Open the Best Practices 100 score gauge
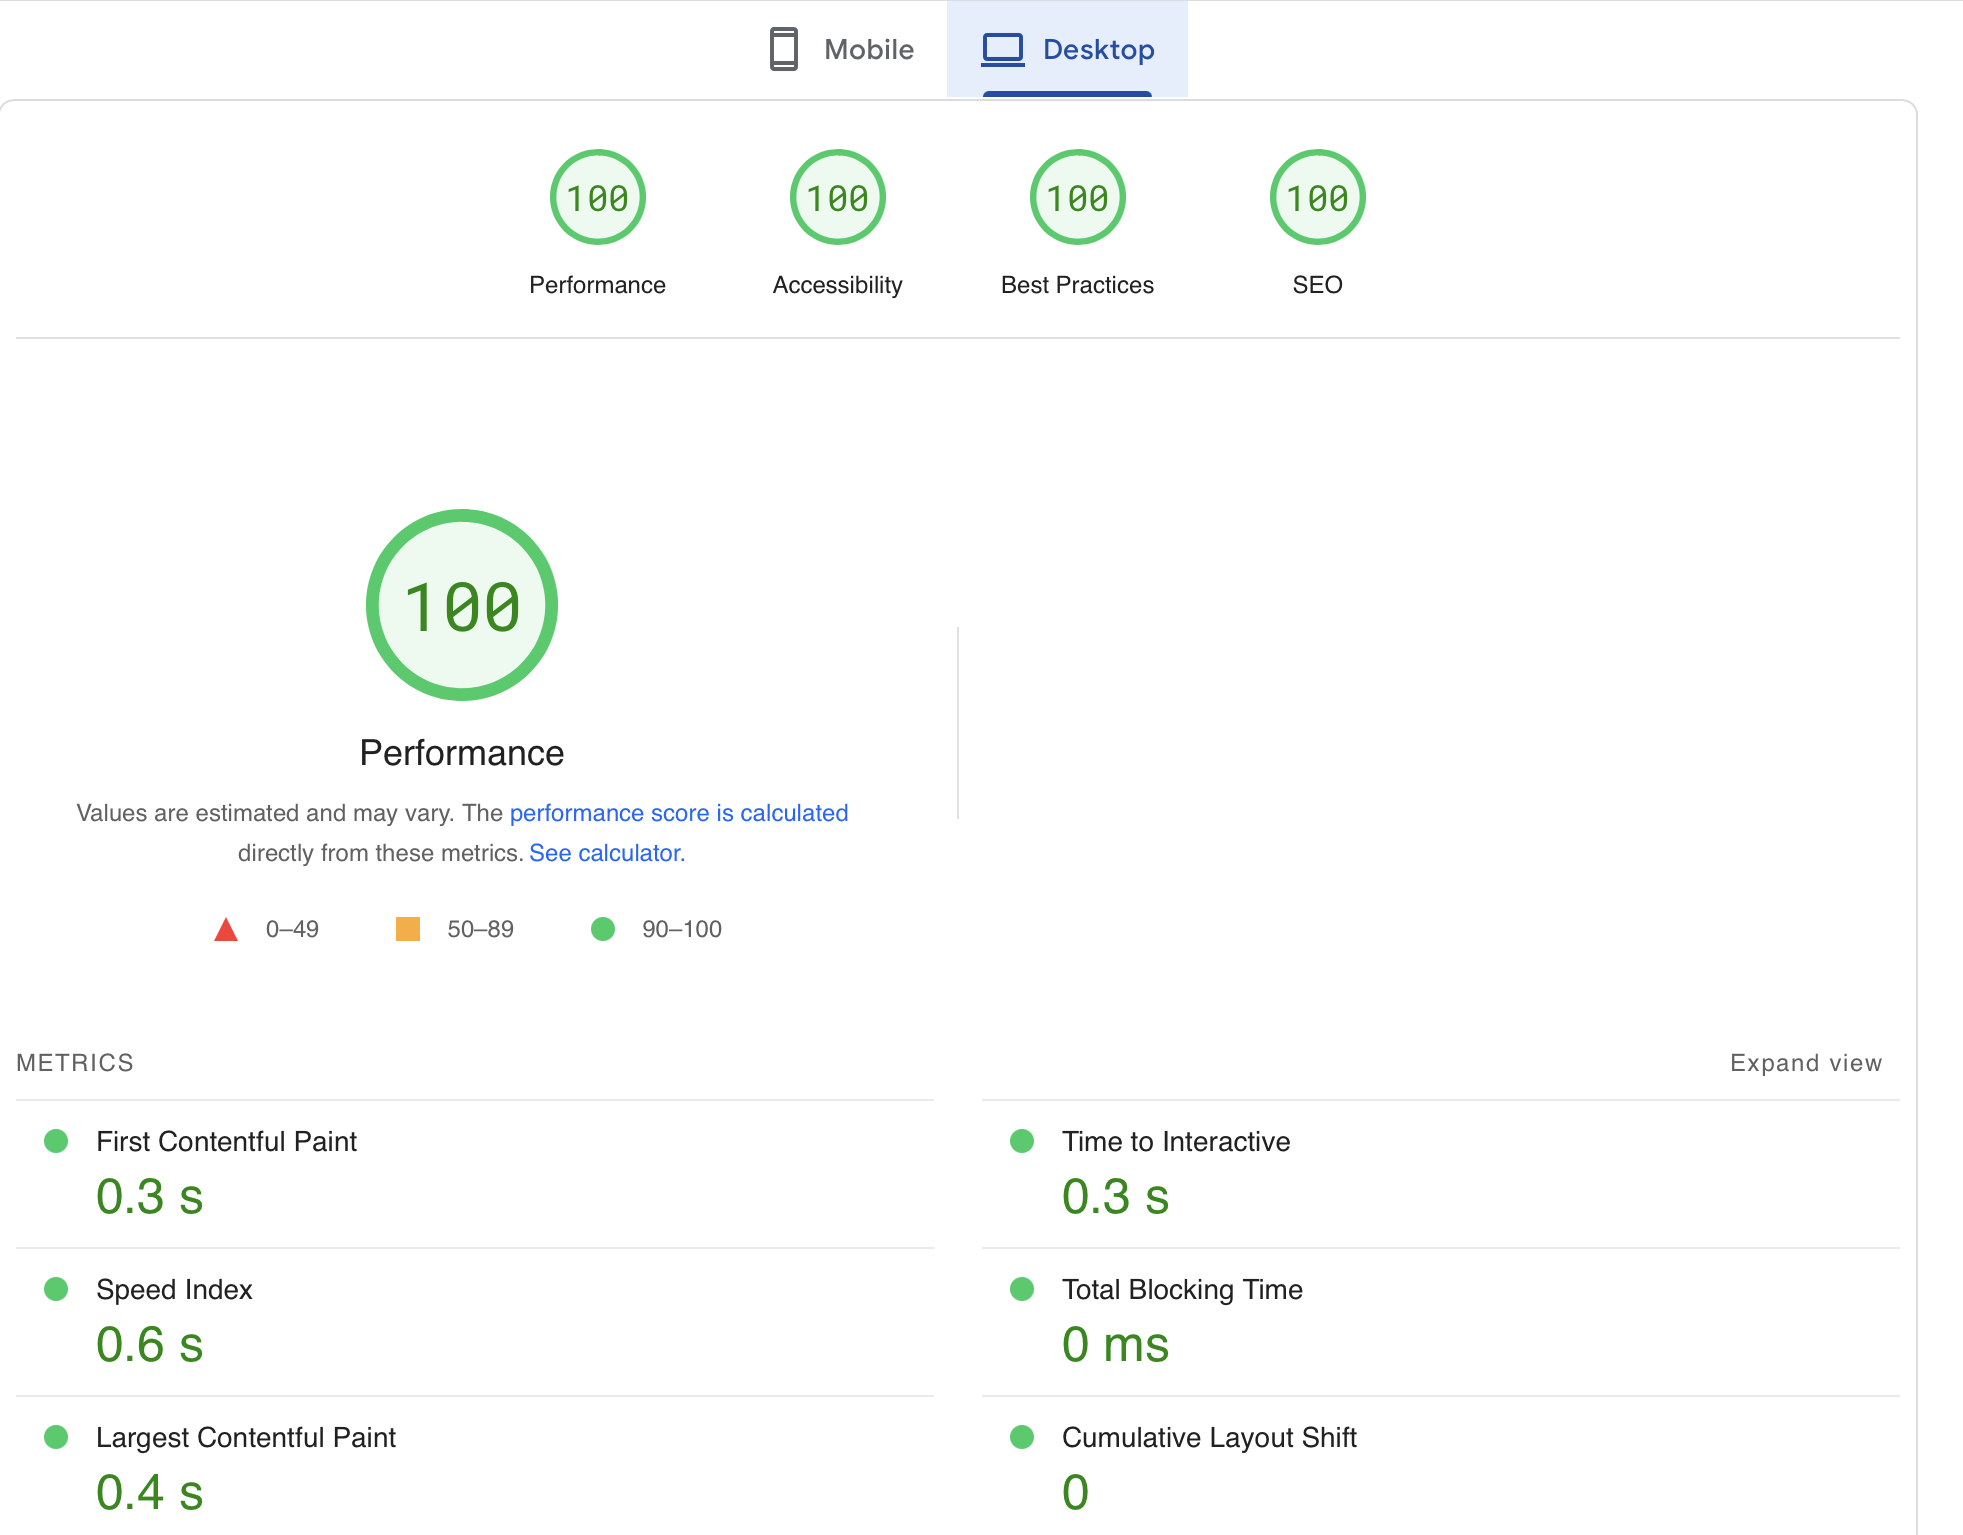 click(x=1078, y=197)
